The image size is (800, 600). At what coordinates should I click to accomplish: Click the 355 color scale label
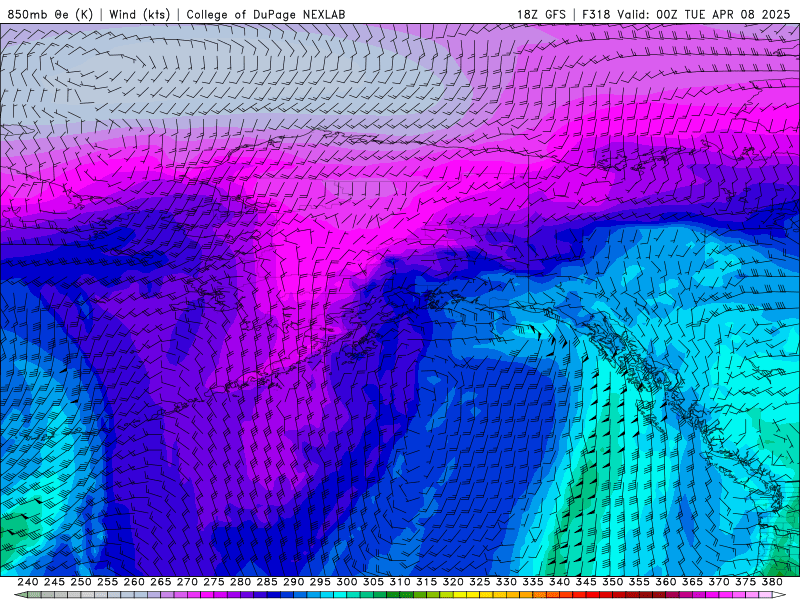(x=639, y=582)
